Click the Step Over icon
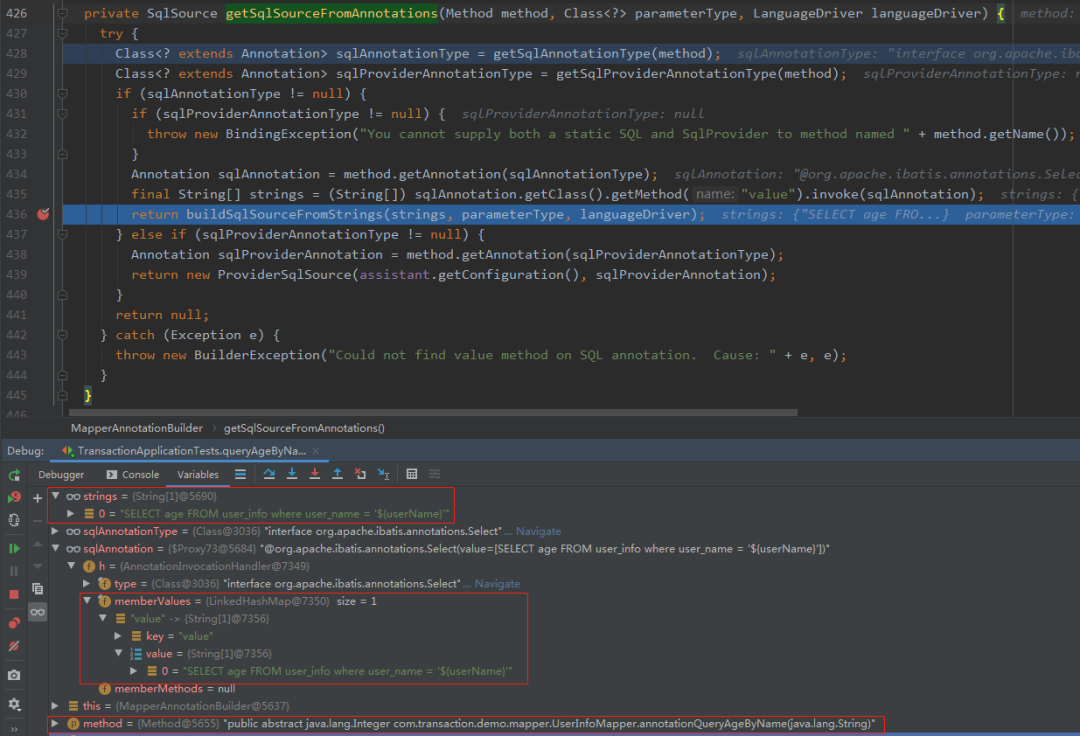Viewport: 1080px width, 736px height. pos(269,474)
